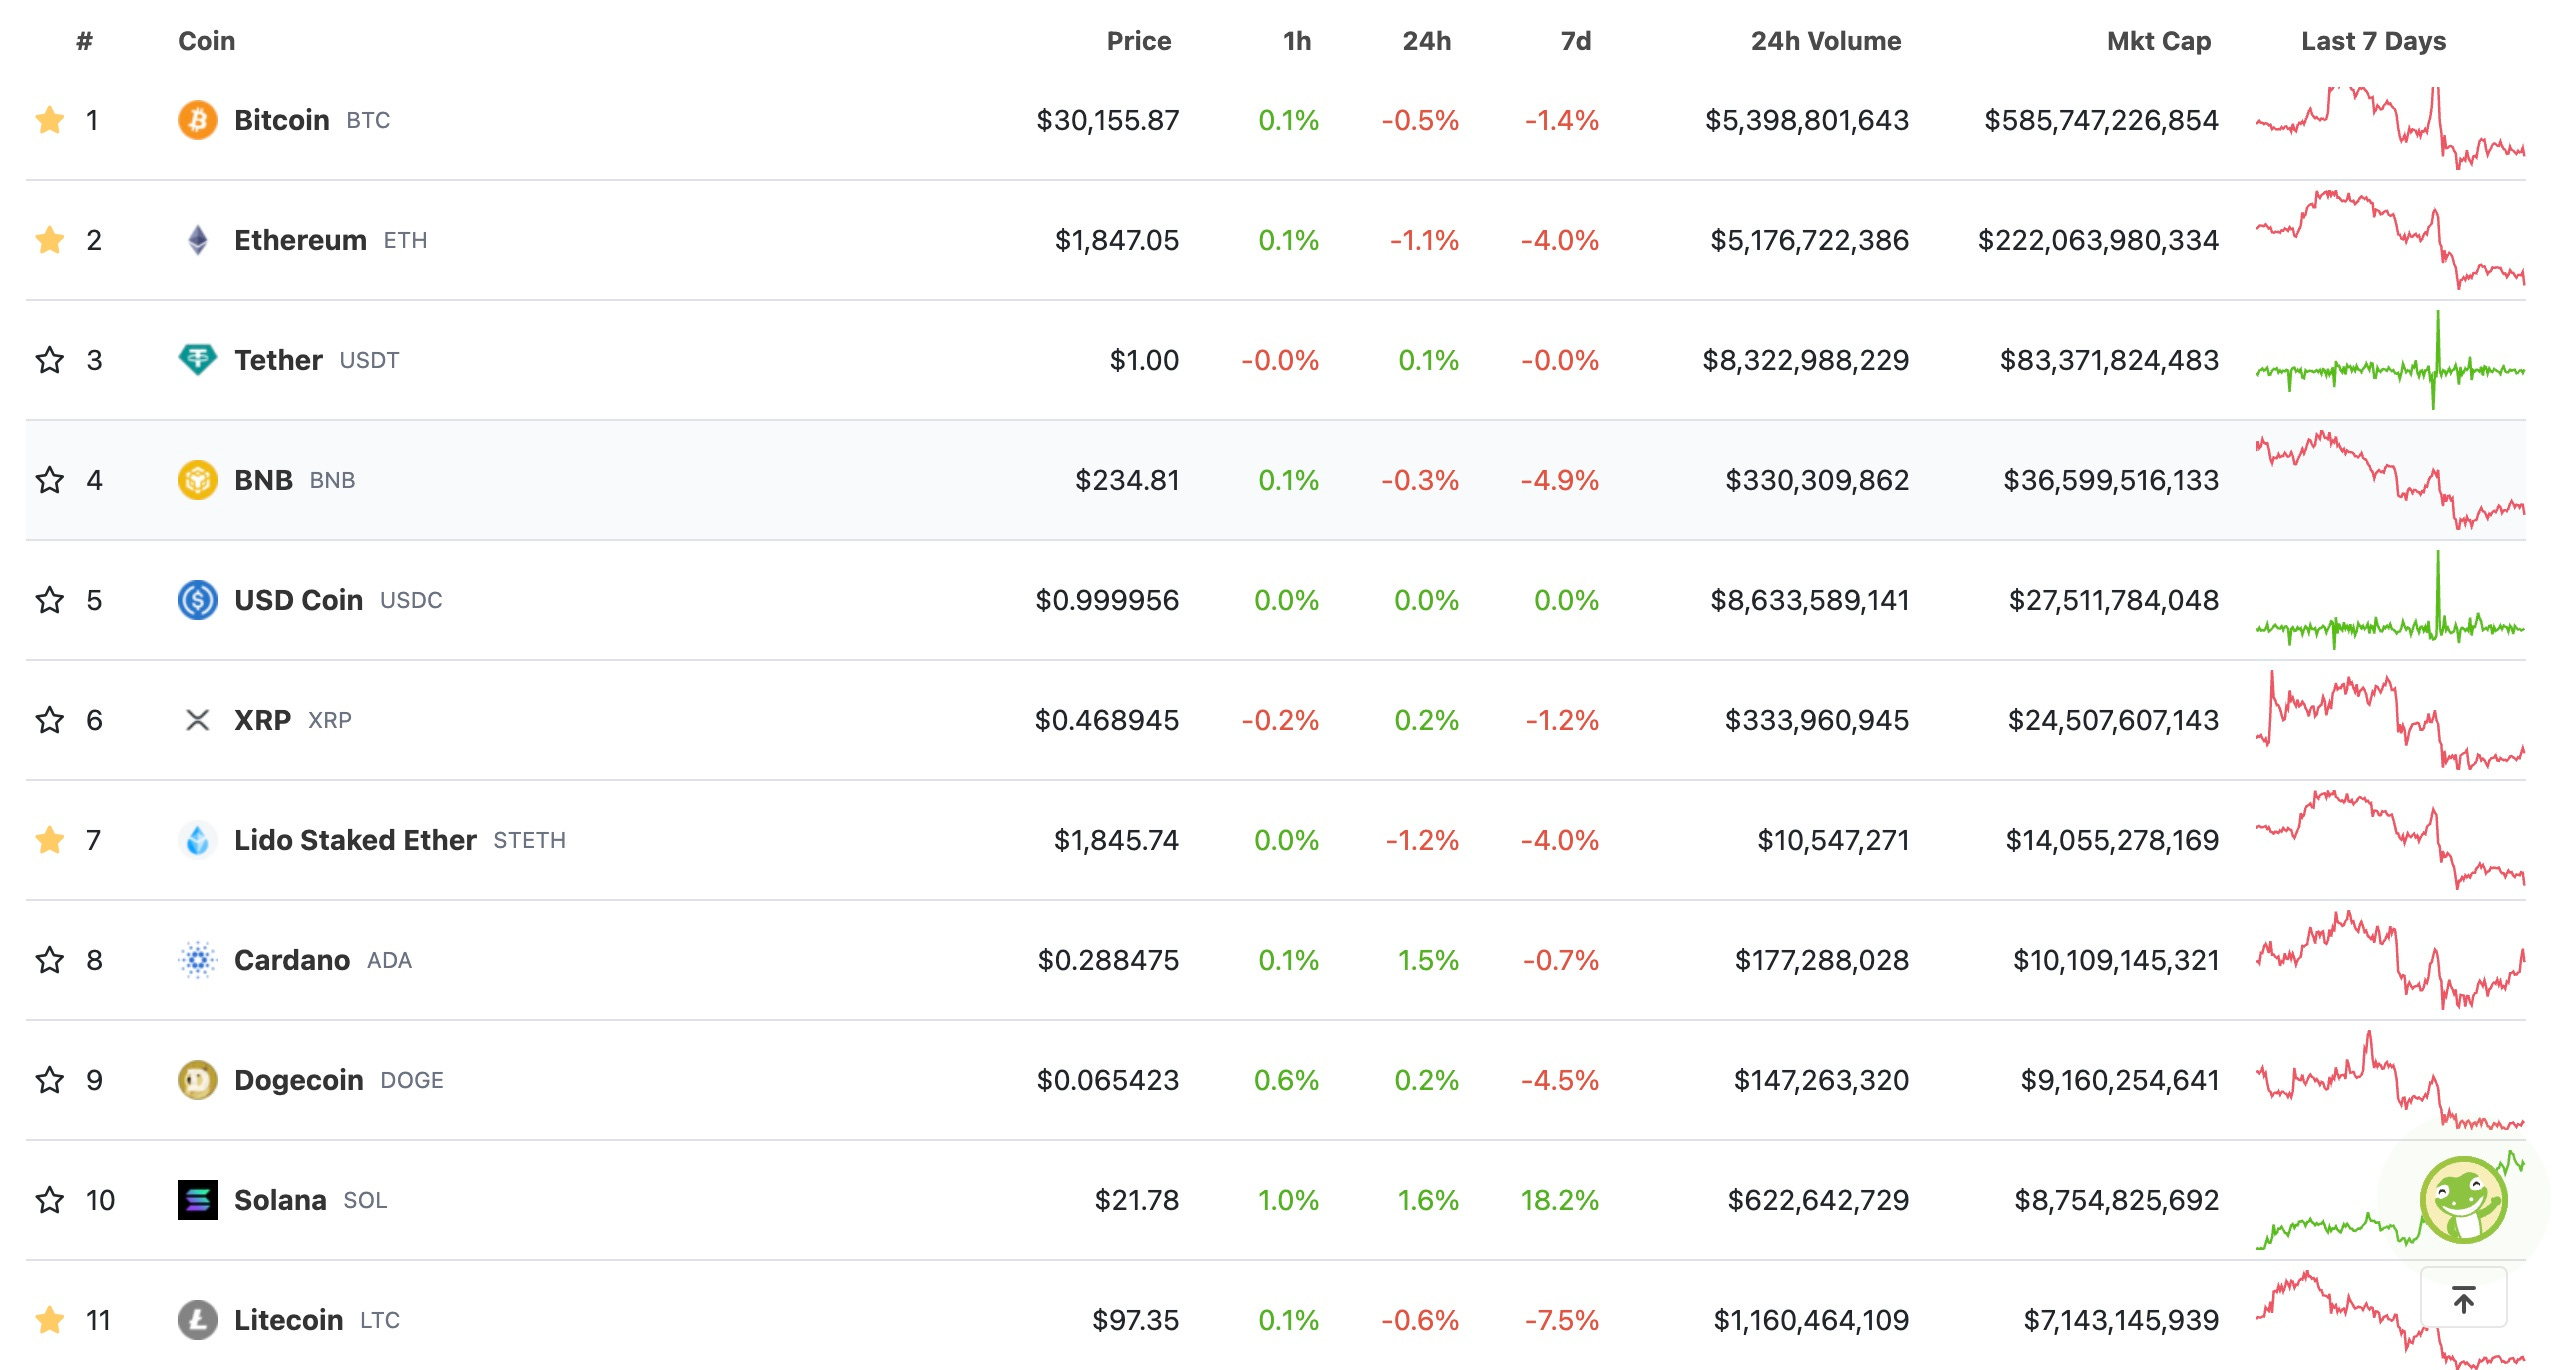Unfavorite Litecoin via its gold star
The image size is (2556, 1370).
pyautogui.click(x=50, y=1320)
